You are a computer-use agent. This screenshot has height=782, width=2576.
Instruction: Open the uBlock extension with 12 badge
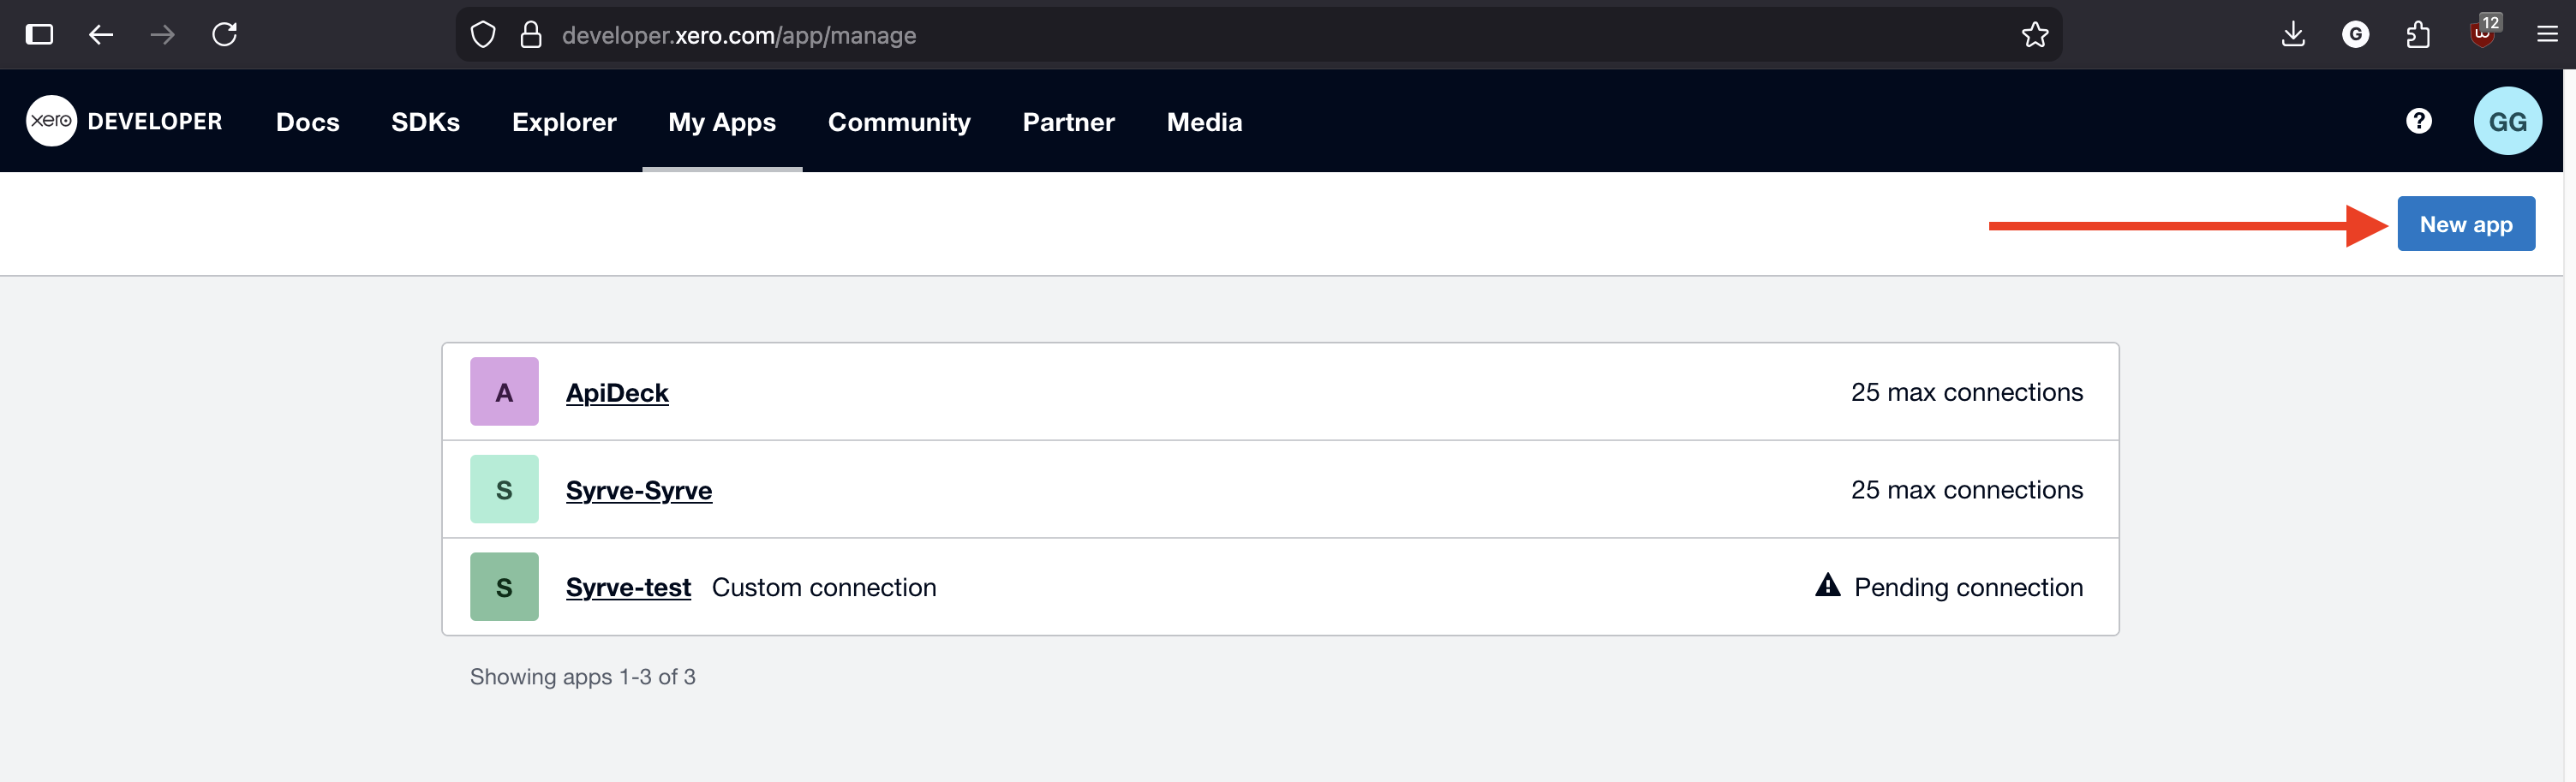click(x=2484, y=32)
